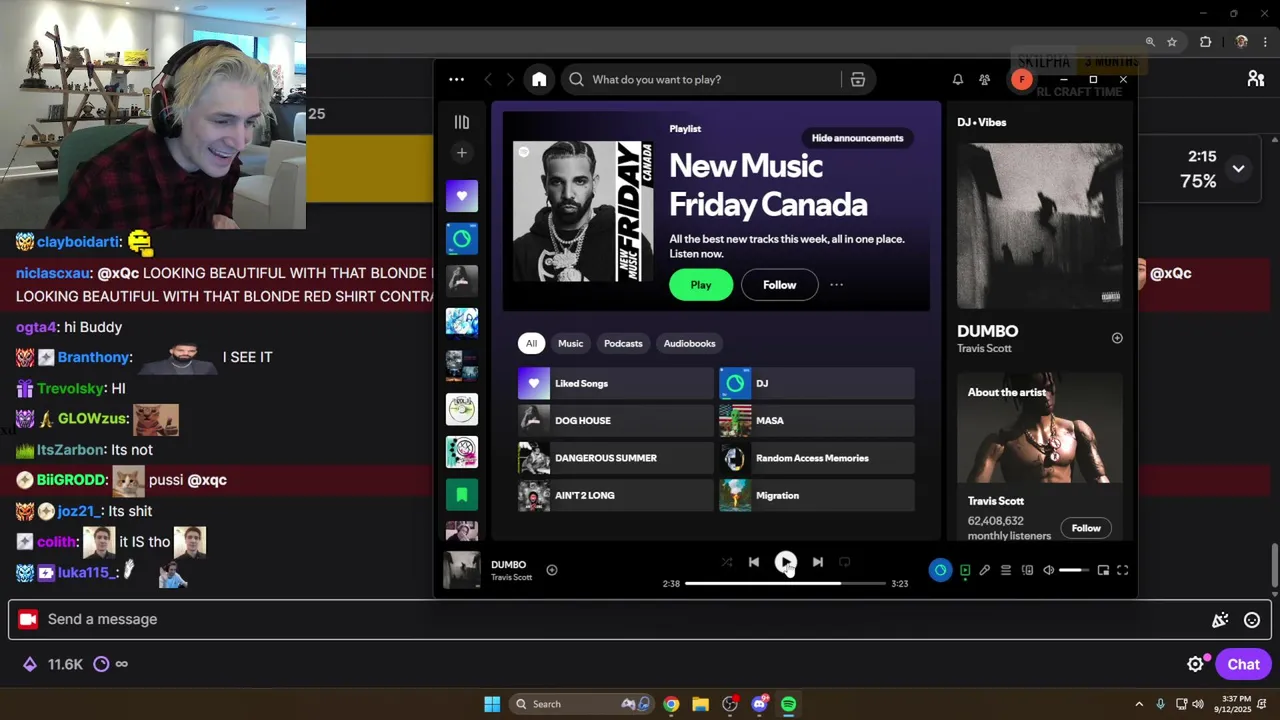Open Random Access Memories tile
The image size is (1280, 720).
pyautogui.click(x=817, y=458)
